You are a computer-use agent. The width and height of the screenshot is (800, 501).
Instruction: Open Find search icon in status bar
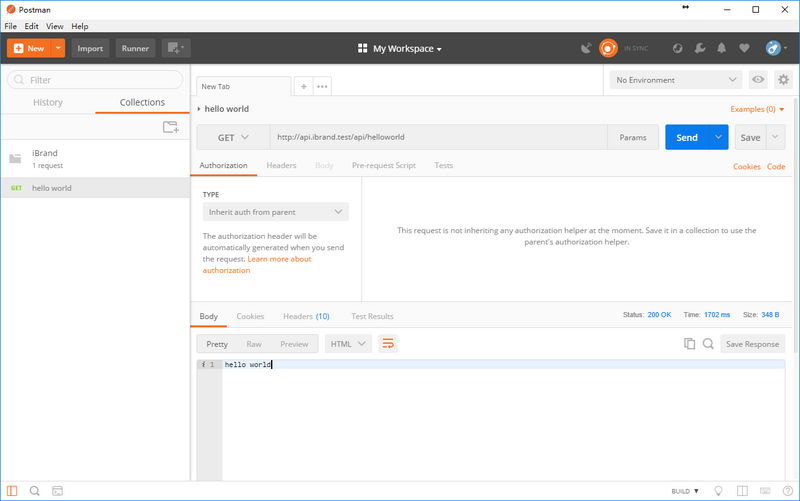[35, 491]
